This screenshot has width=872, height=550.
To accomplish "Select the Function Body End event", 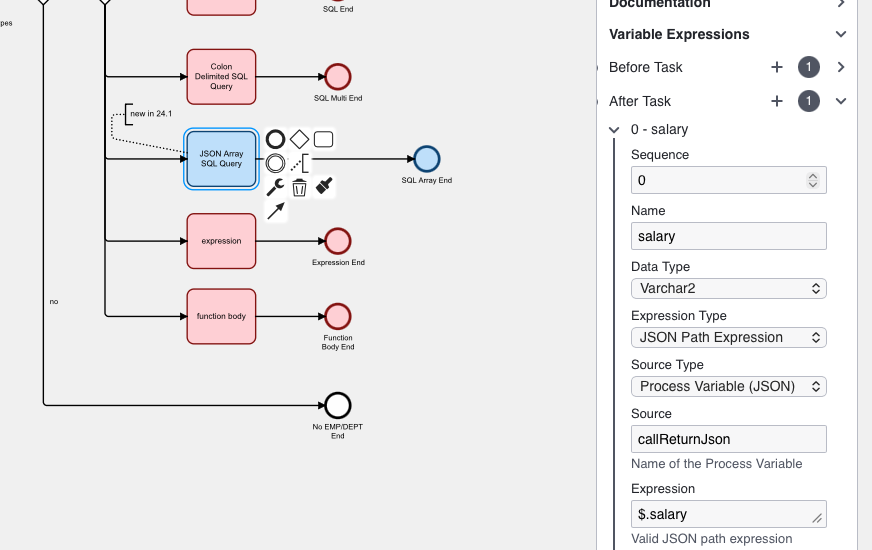I will tap(338, 316).
